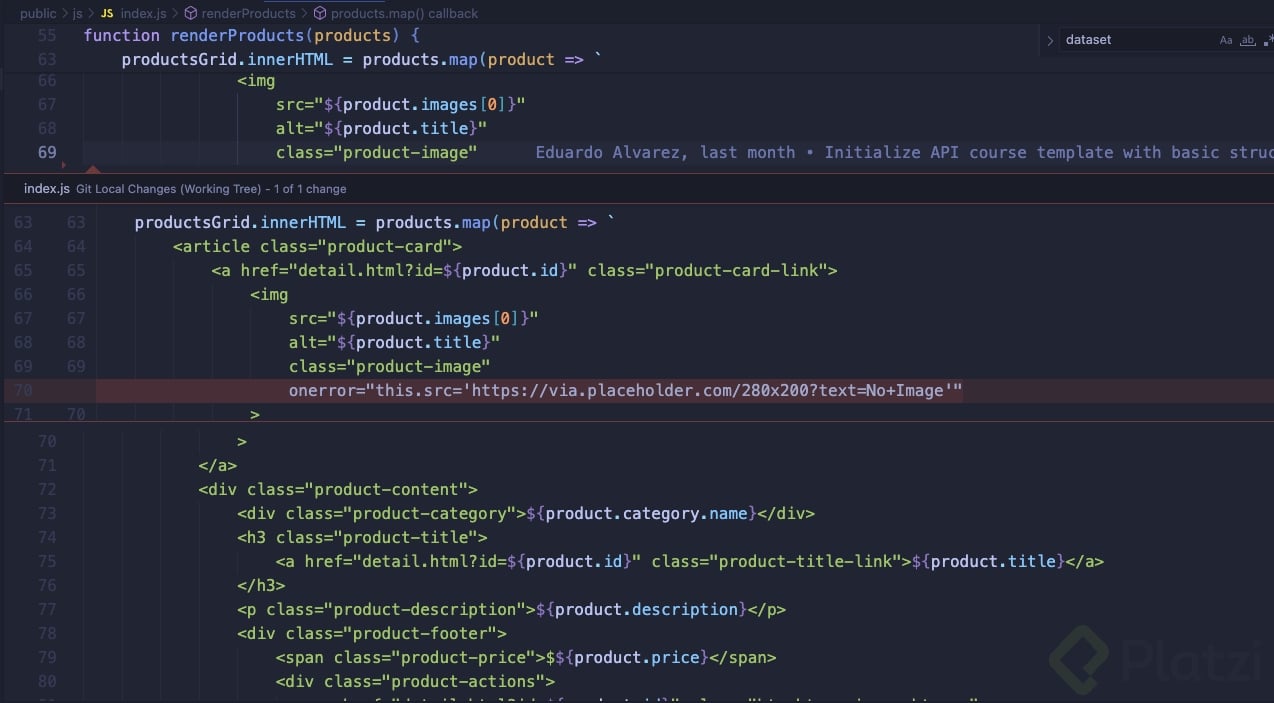
Task: Expand the replace row with the find chevron
Action: pos(1050,41)
